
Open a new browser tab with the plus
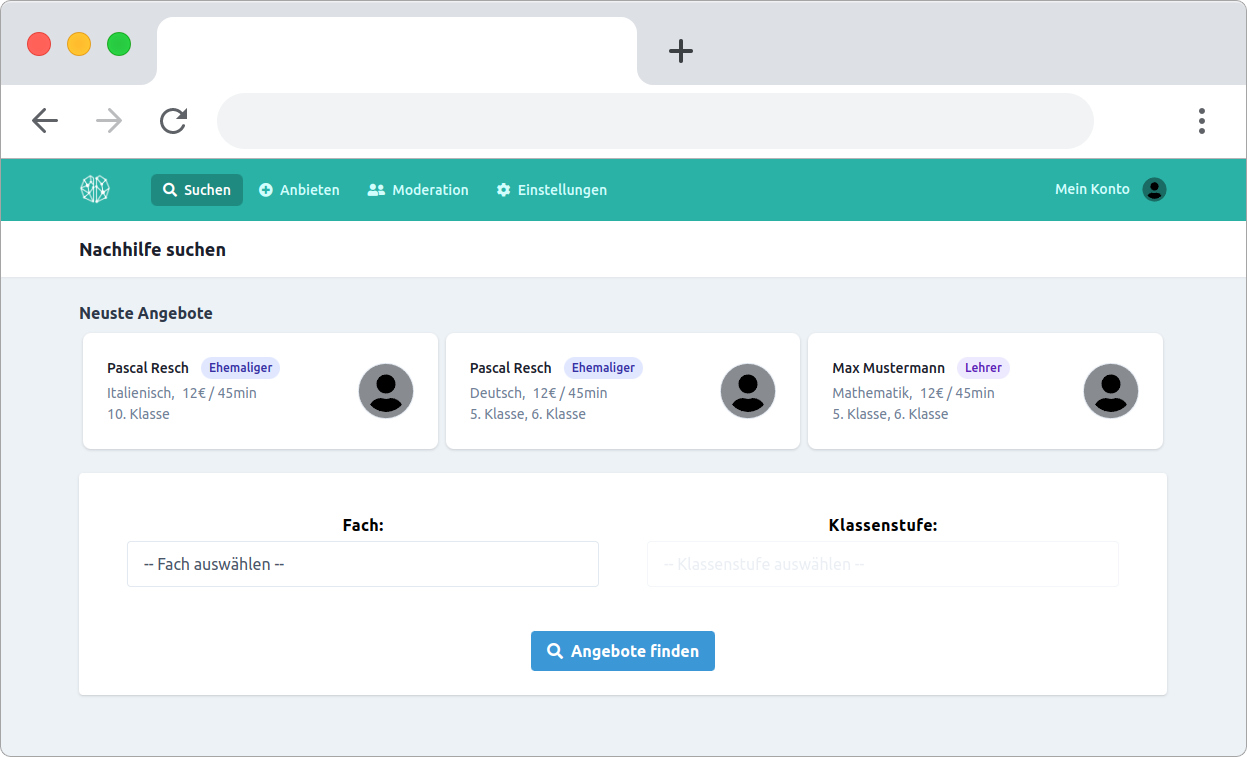(x=680, y=51)
